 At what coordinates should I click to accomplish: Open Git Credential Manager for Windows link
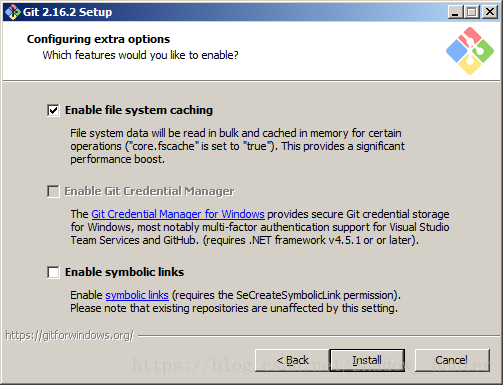coord(178,214)
